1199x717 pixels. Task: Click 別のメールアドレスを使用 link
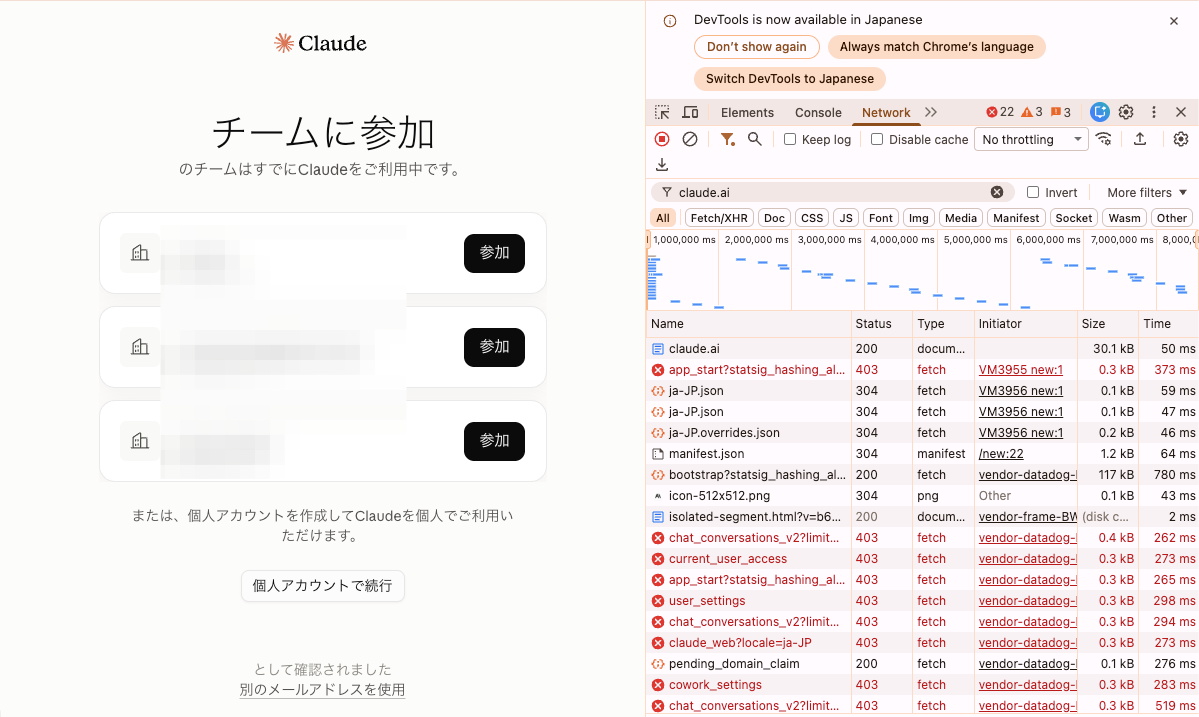[x=322, y=689]
